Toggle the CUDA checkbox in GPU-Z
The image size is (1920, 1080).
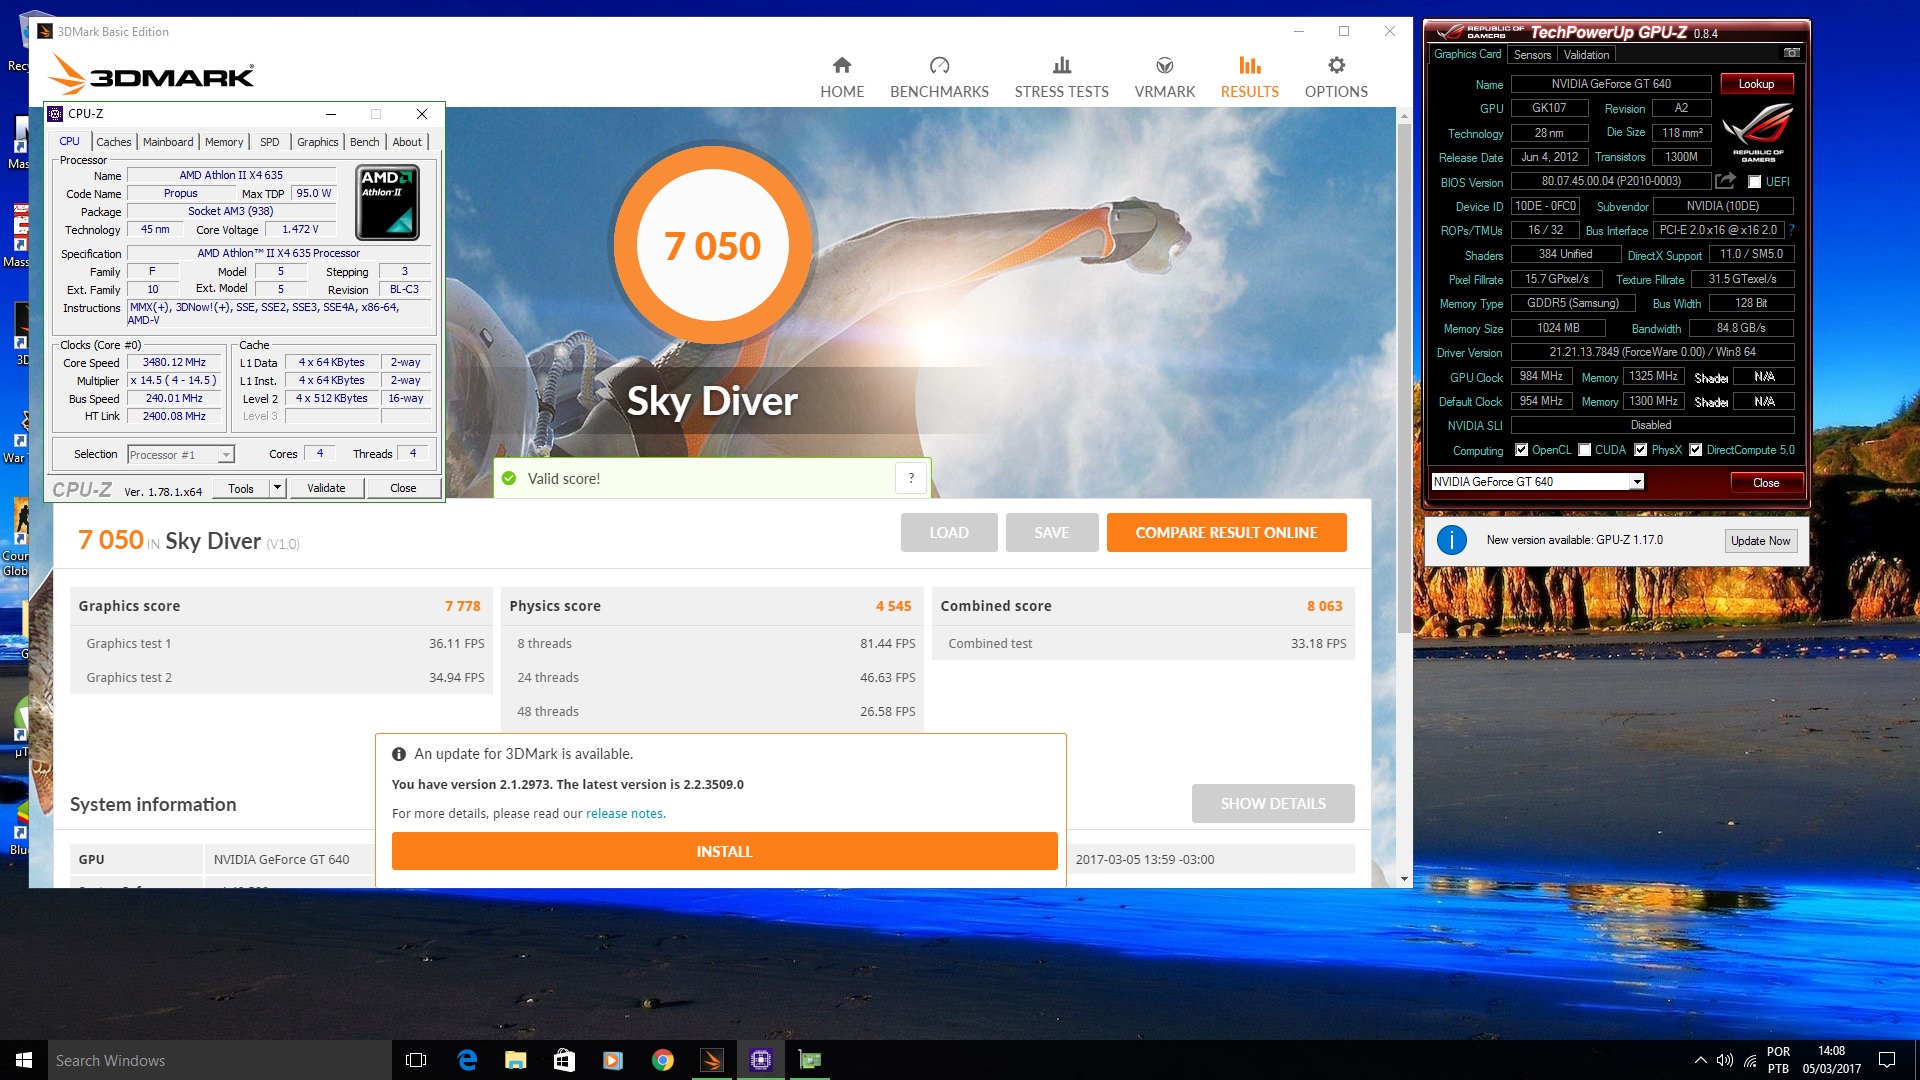tap(1584, 450)
